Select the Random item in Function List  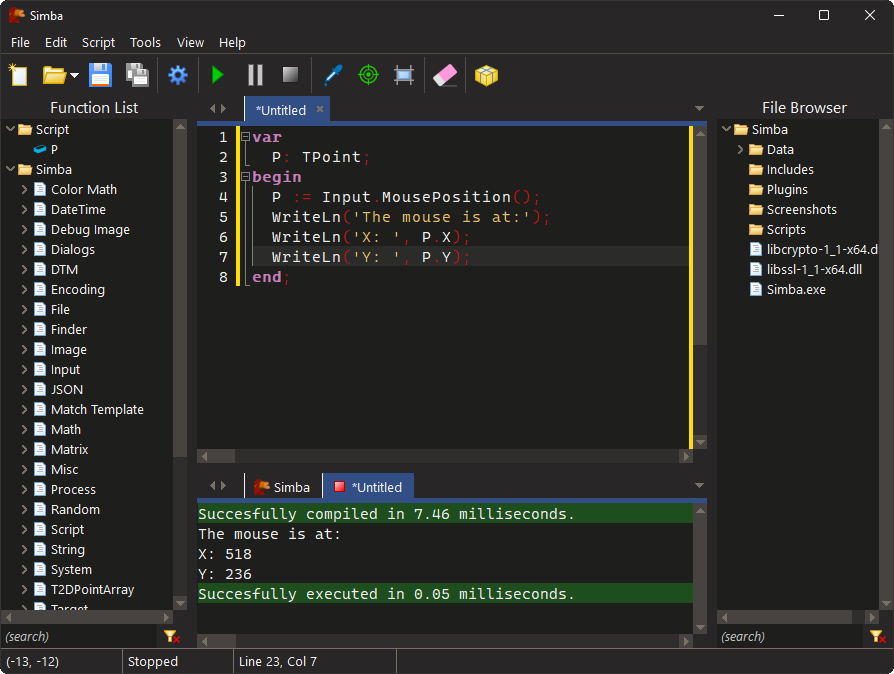tap(75, 510)
